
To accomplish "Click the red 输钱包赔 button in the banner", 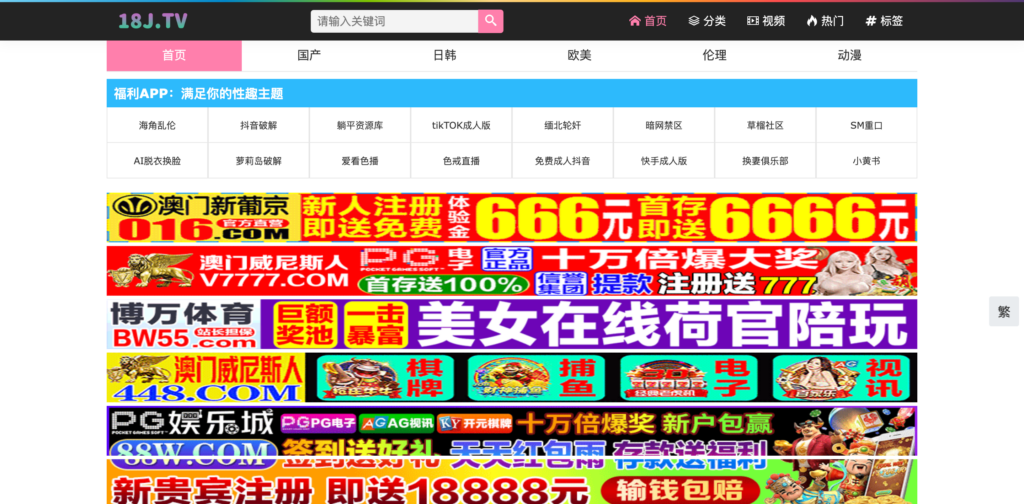I will click(x=680, y=490).
